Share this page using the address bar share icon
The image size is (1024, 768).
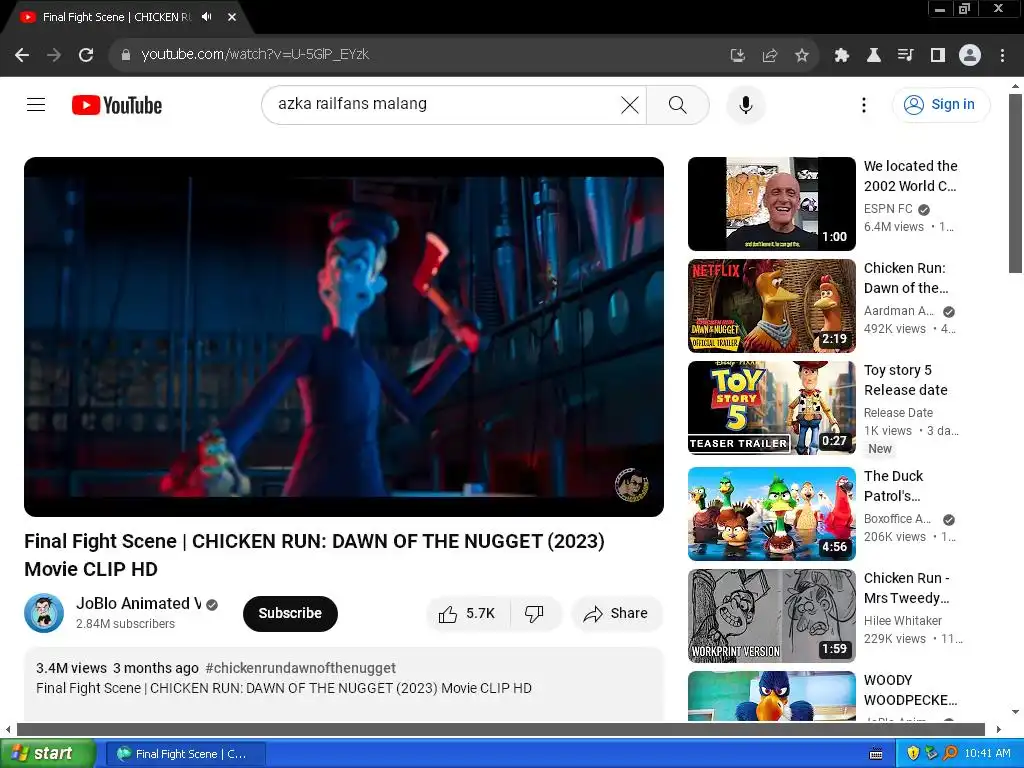point(770,55)
